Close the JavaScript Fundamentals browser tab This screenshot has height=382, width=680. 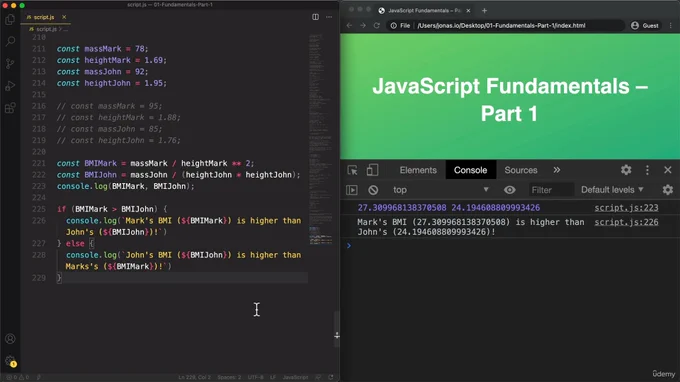[x=468, y=10]
